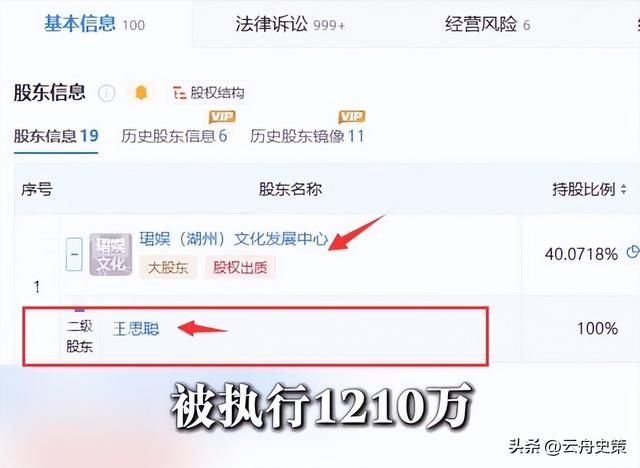
Task: Select the 历史股东镜像 11 sub-tab
Action: coord(307,136)
